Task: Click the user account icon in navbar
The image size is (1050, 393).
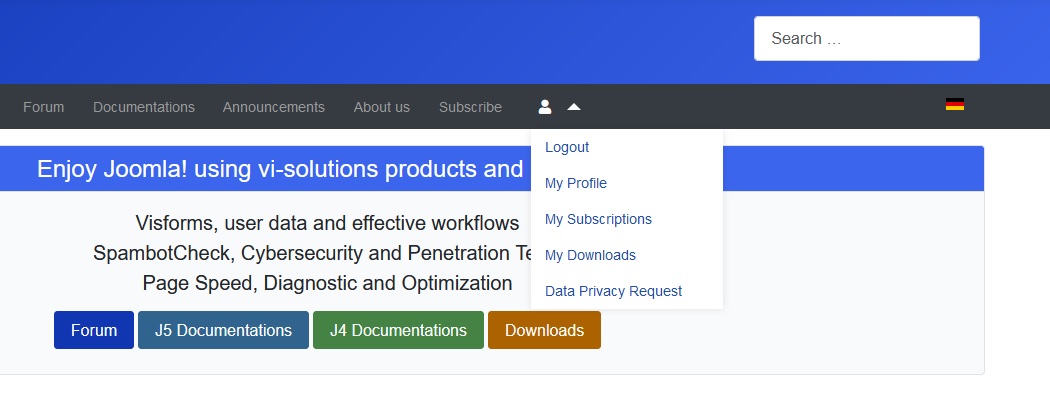Action: click(544, 106)
